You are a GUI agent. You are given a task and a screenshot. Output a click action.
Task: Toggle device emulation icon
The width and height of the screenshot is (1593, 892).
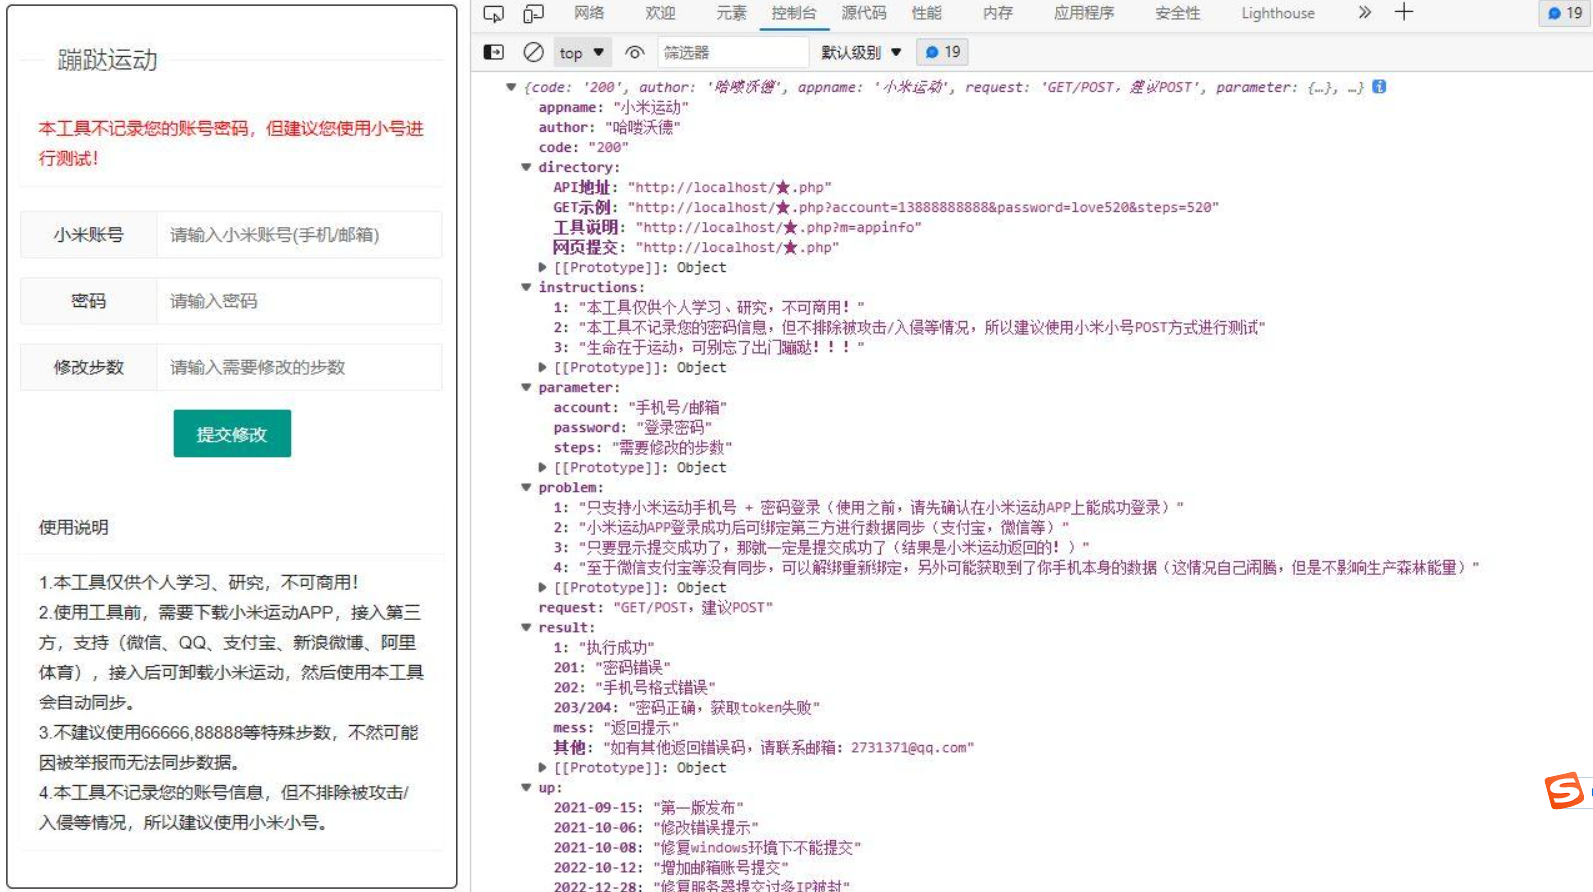534,13
